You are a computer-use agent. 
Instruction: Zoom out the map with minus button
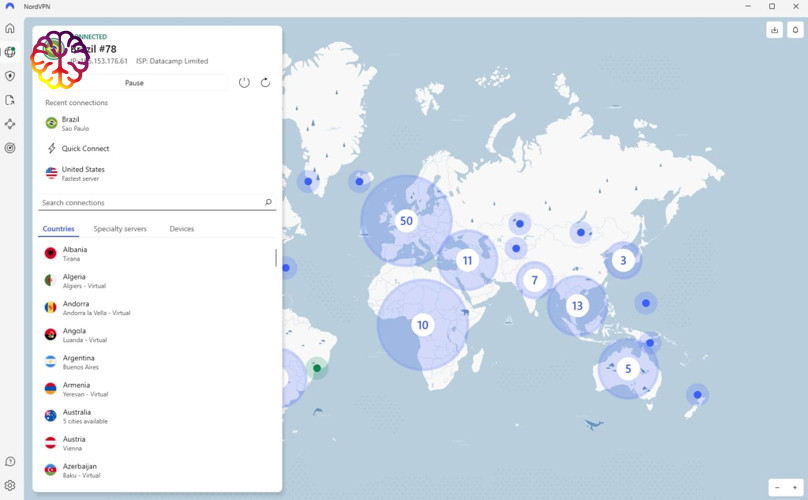coord(777,488)
